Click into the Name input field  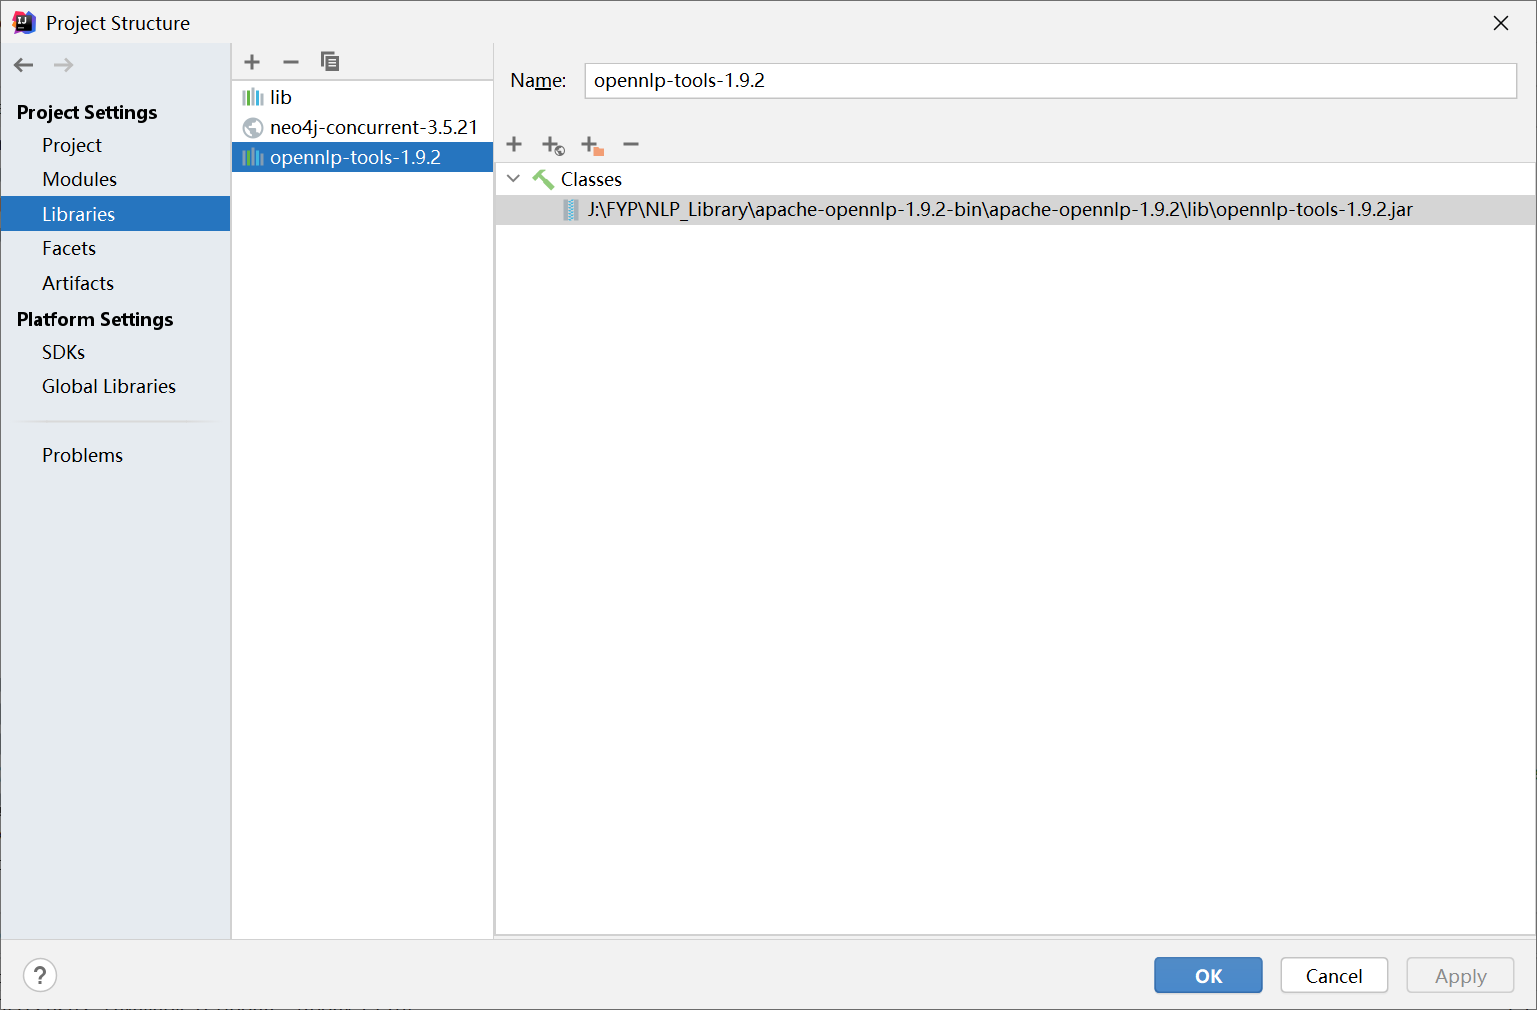pyautogui.click(x=1050, y=81)
